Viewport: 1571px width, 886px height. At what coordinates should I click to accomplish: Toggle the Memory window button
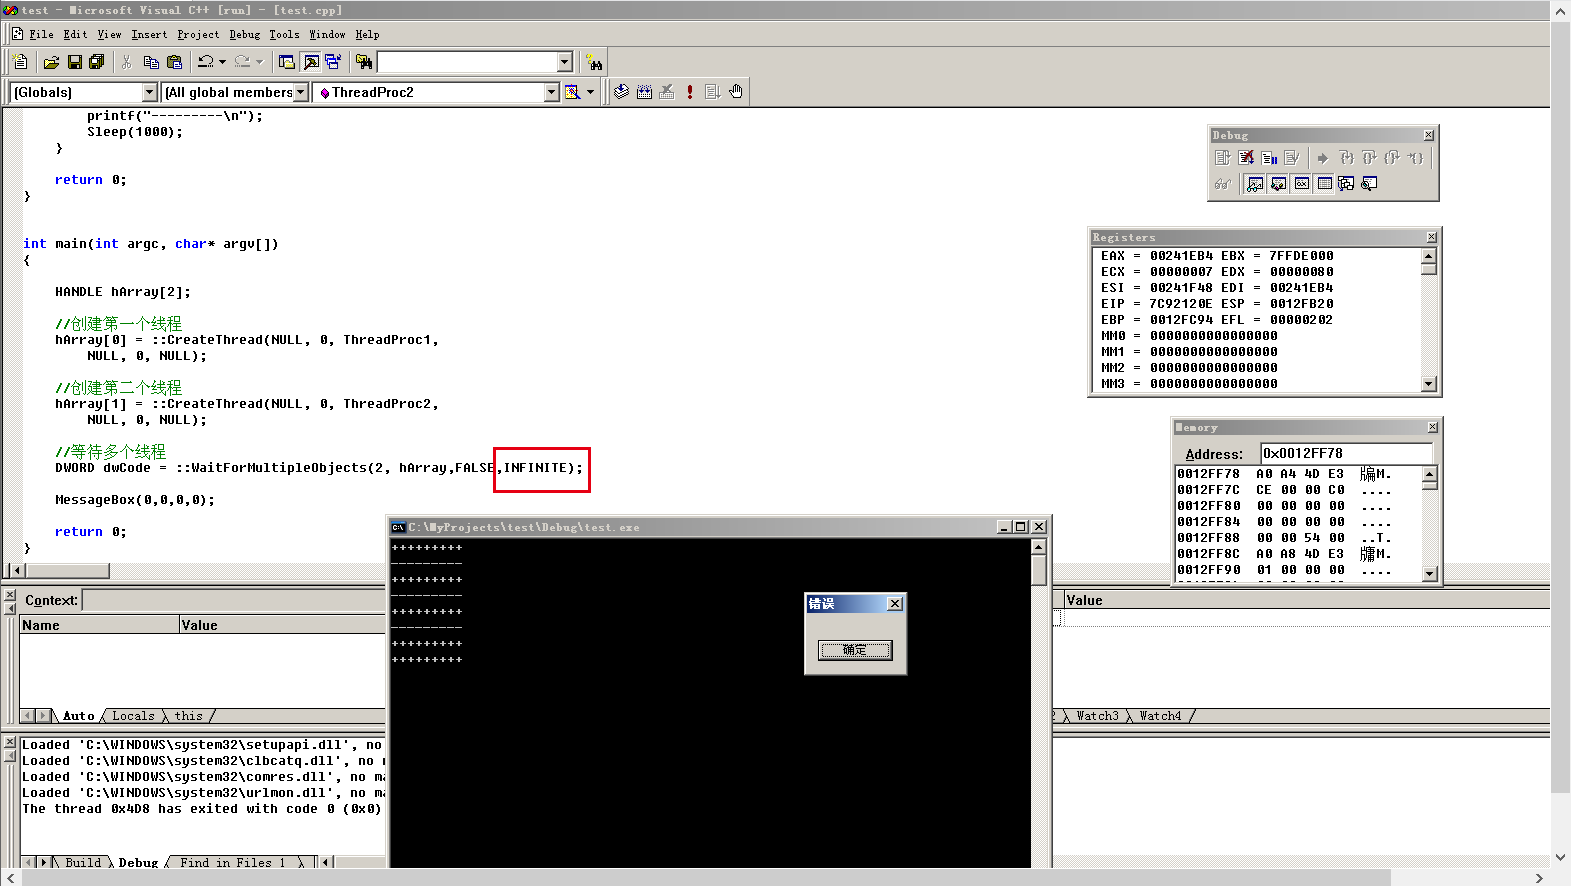[x=1324, y=184]
